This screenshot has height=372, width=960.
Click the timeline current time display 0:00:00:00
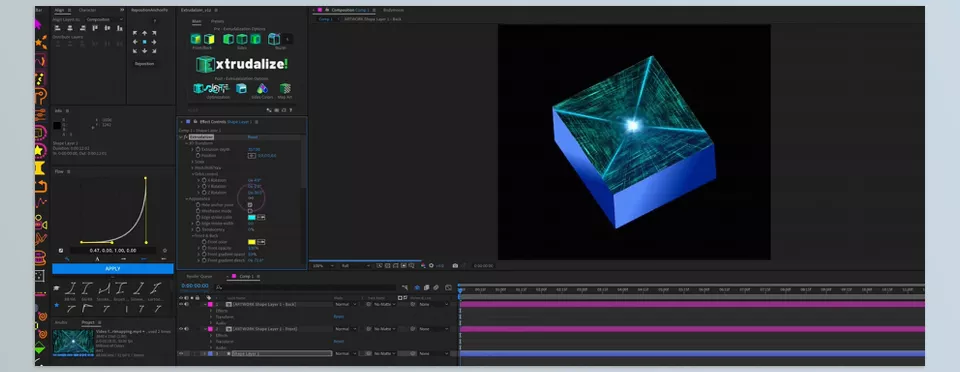[x=195, y=286]
